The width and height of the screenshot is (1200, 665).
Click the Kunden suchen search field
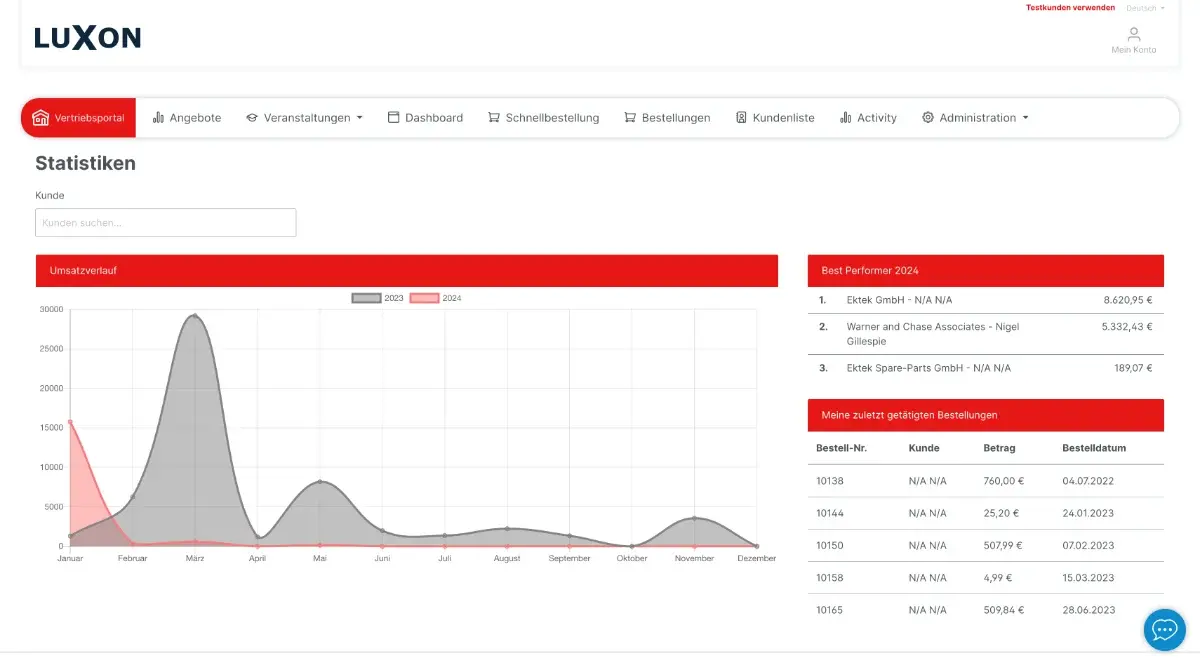click(165, 222)
